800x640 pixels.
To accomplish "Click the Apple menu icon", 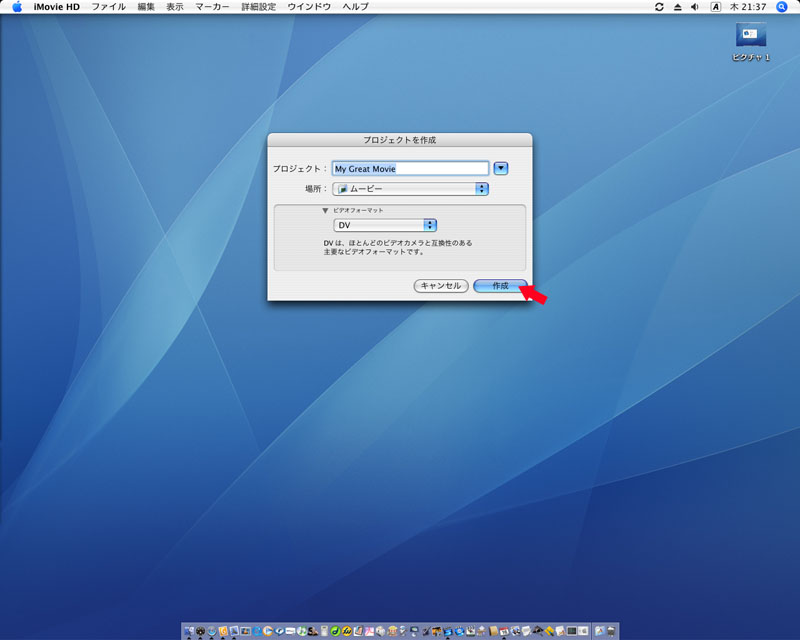I will (17, 7).
